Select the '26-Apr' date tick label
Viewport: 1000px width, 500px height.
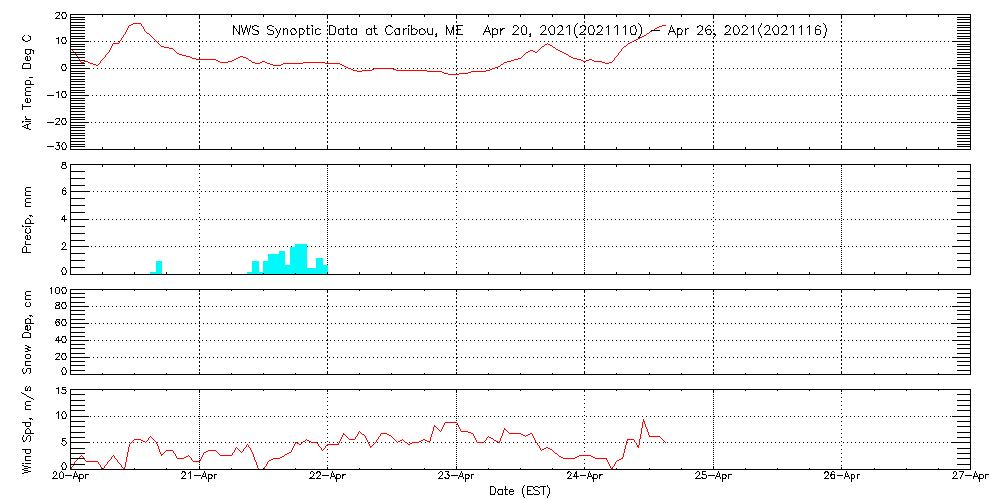point(842,475)
